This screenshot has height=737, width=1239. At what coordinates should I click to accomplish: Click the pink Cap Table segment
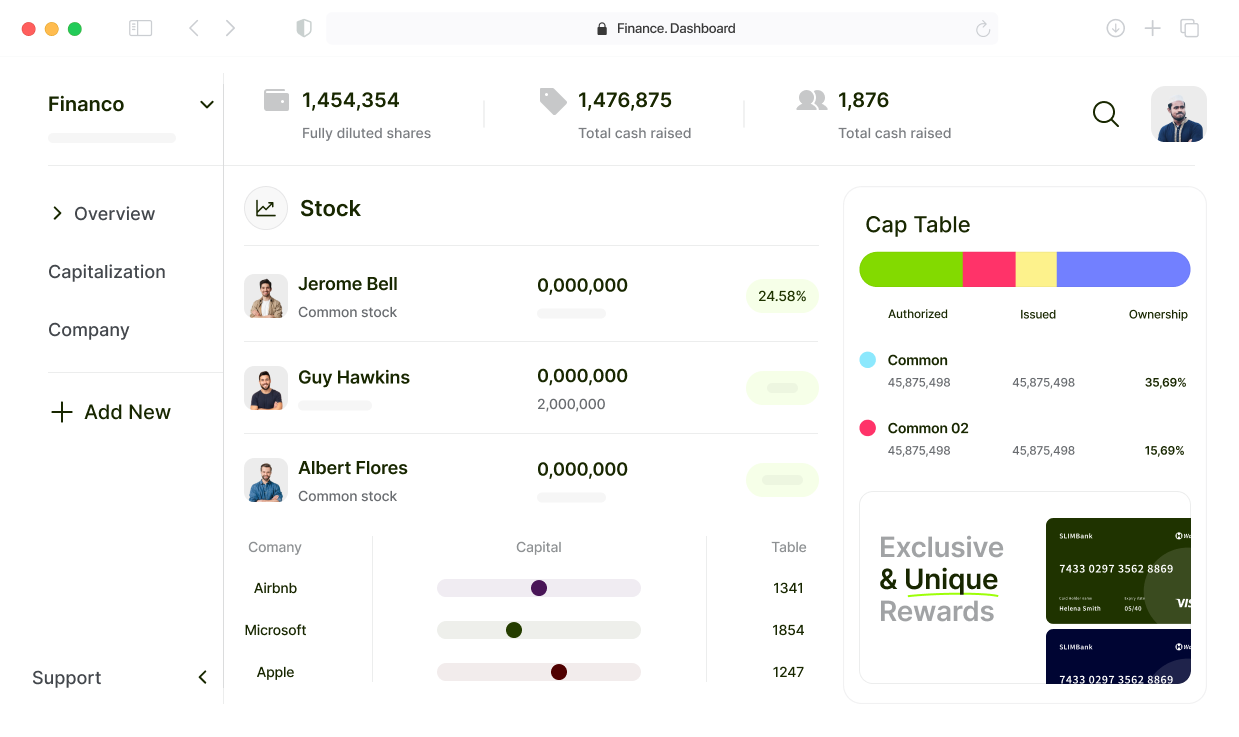989,270
